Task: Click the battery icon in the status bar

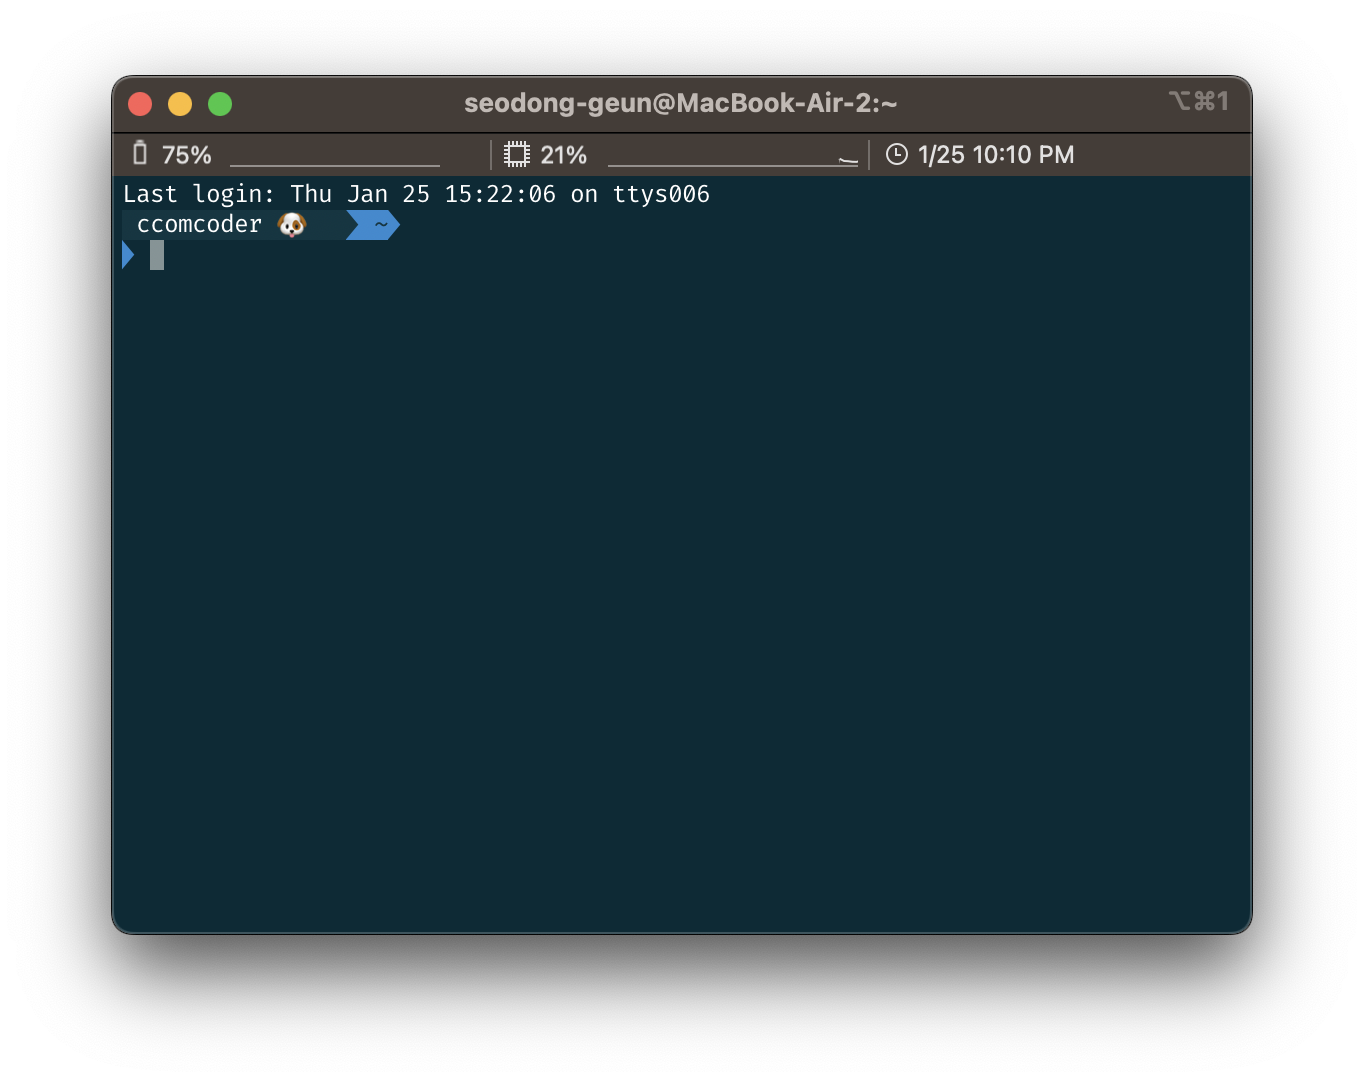Action: [x=141, y=154]
